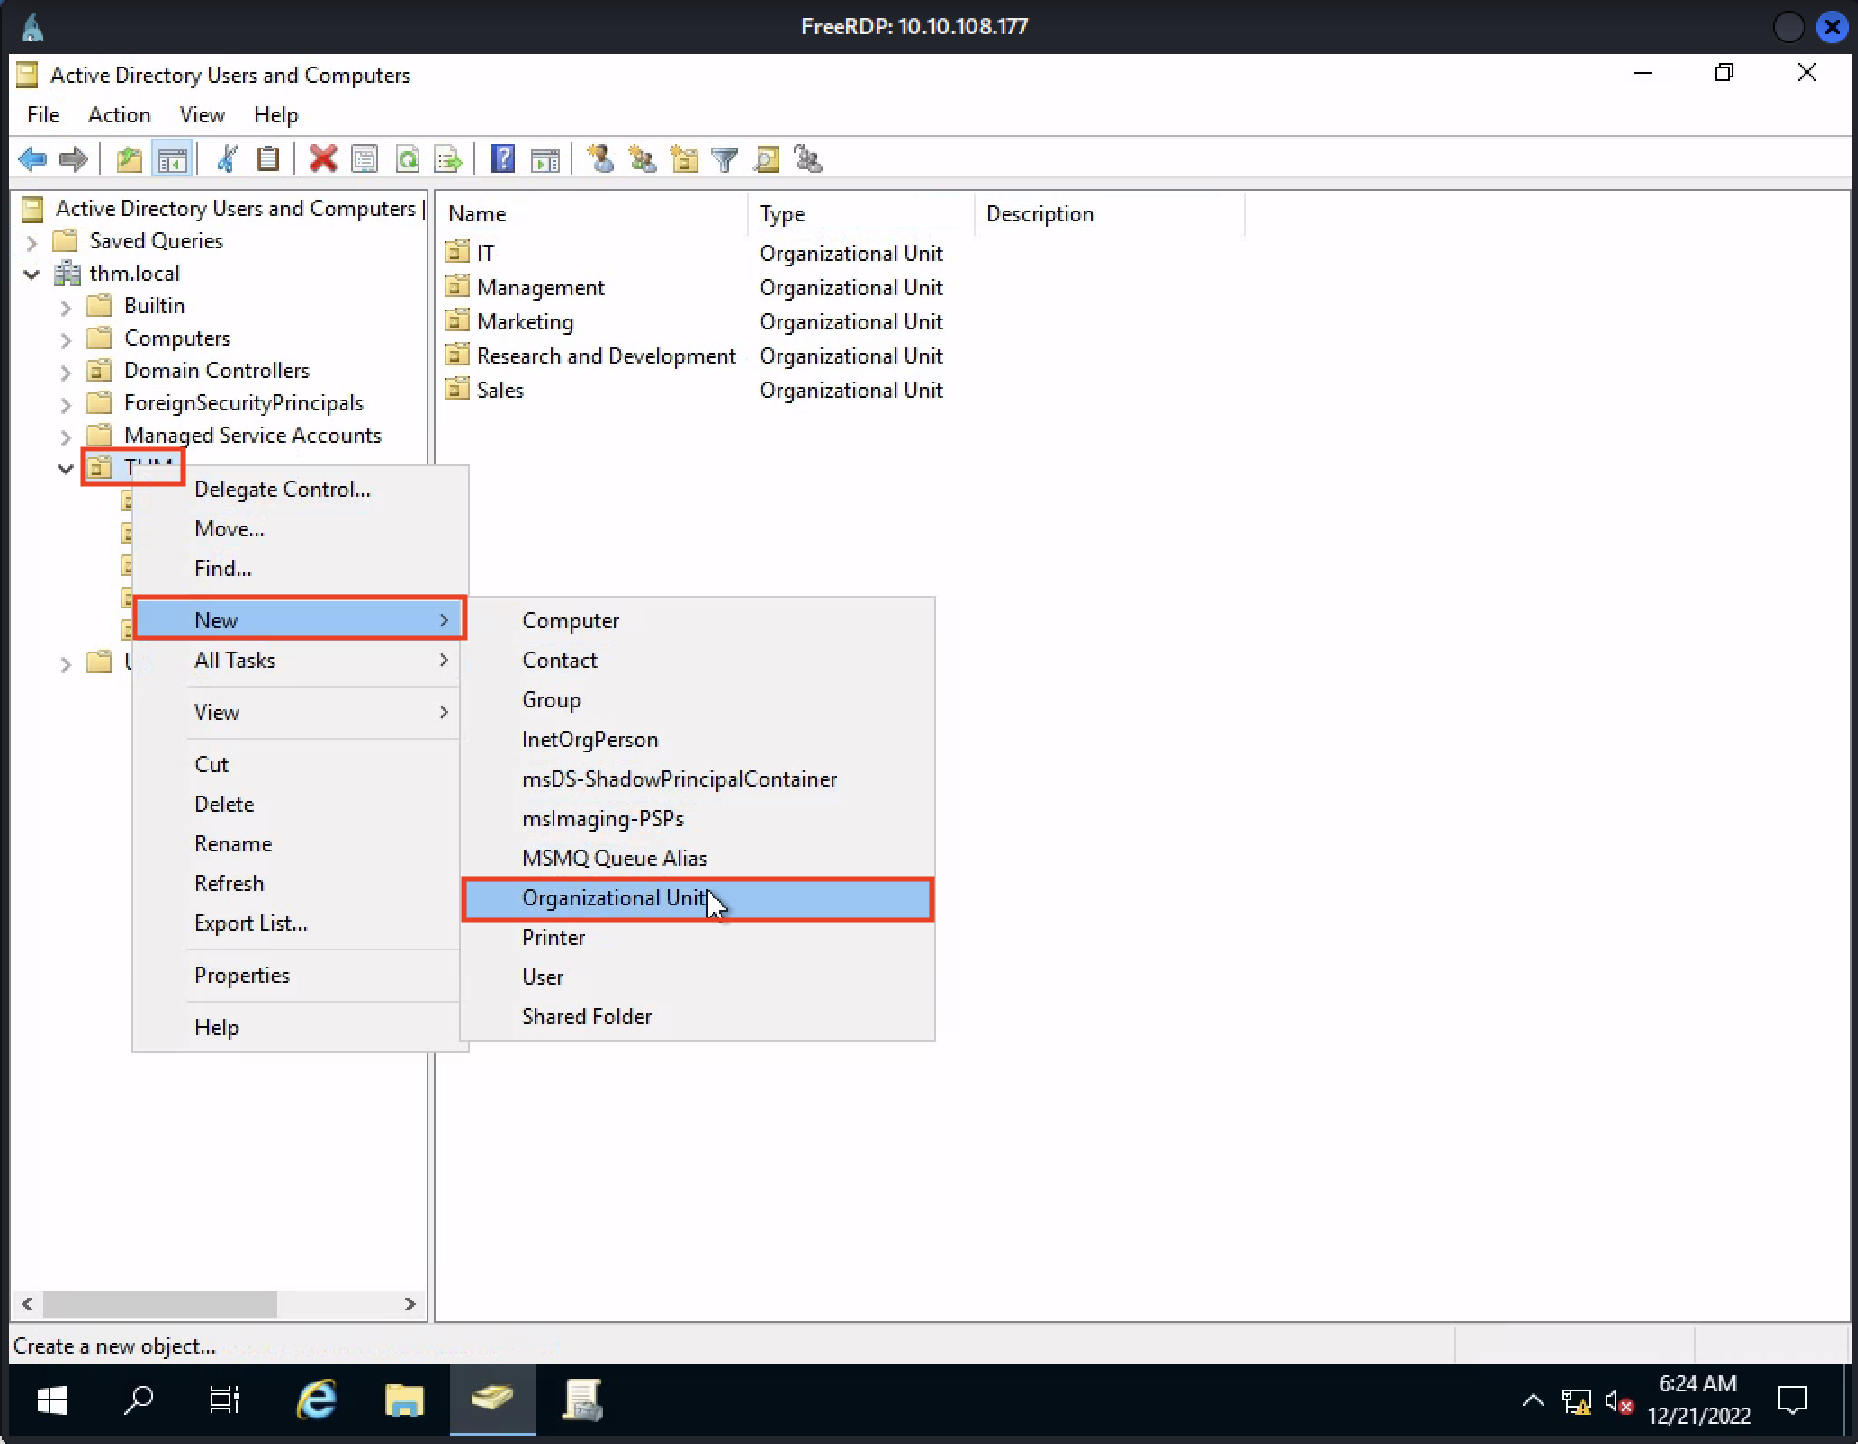Collapse the THM organizational unit node
This screenshot has width=1858, height=1444.
[x=65, y=468]
